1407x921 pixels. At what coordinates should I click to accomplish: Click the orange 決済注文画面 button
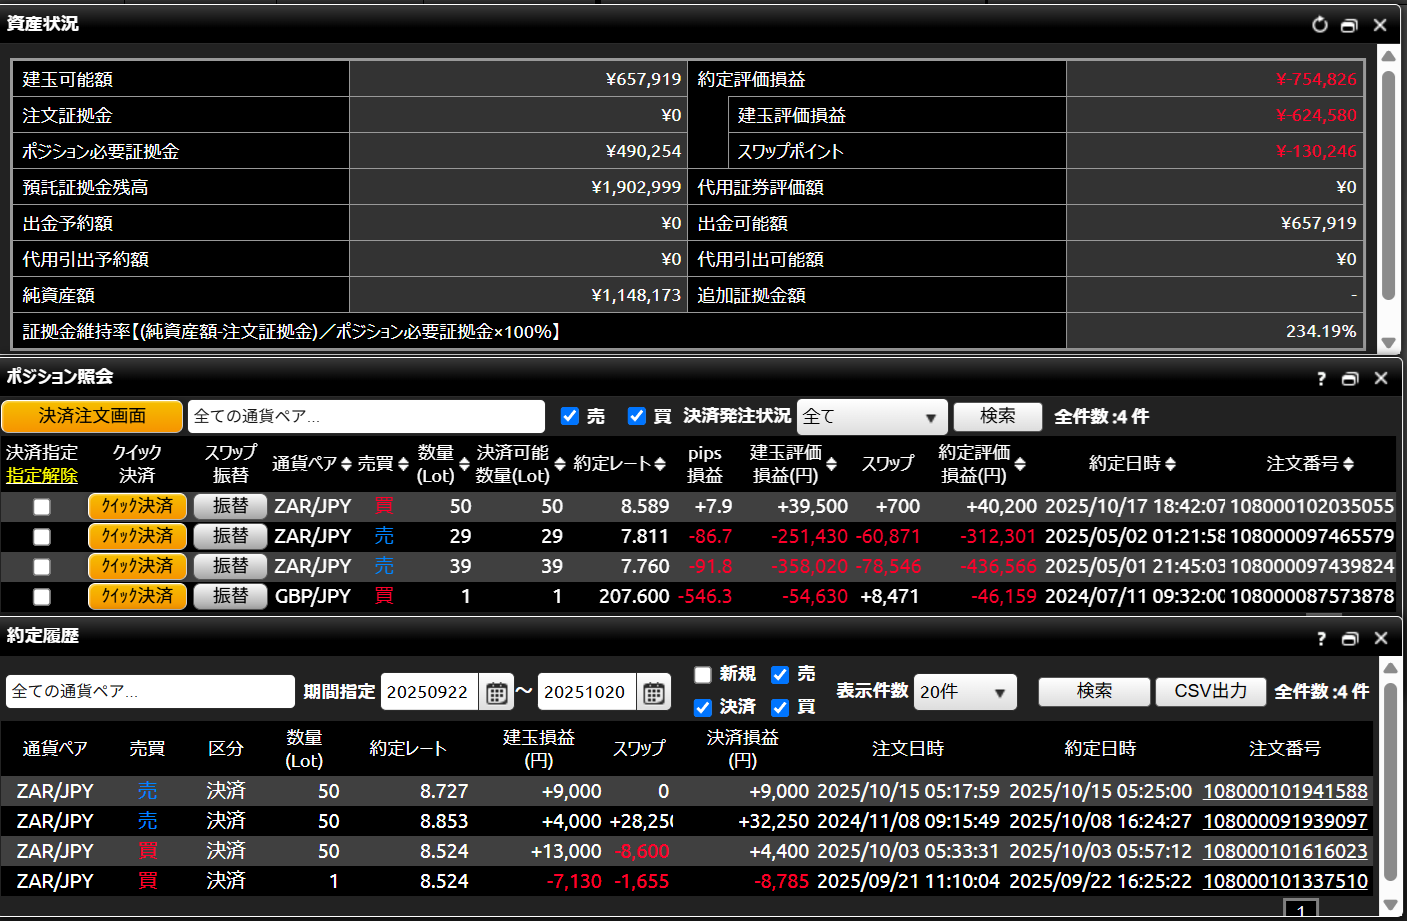click(x=92, y=416)
